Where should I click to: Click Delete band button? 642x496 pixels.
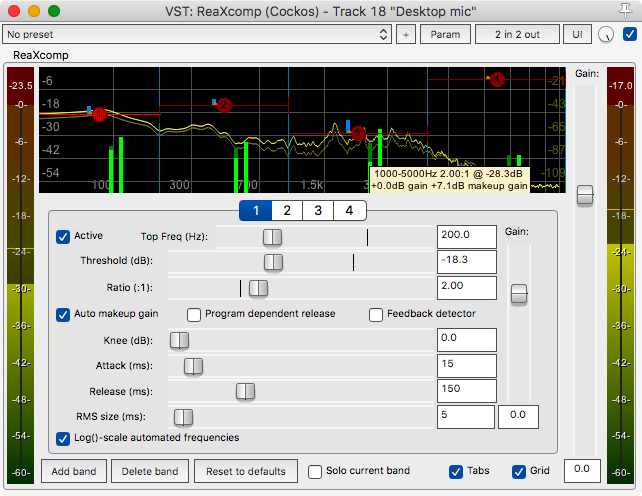150,471
